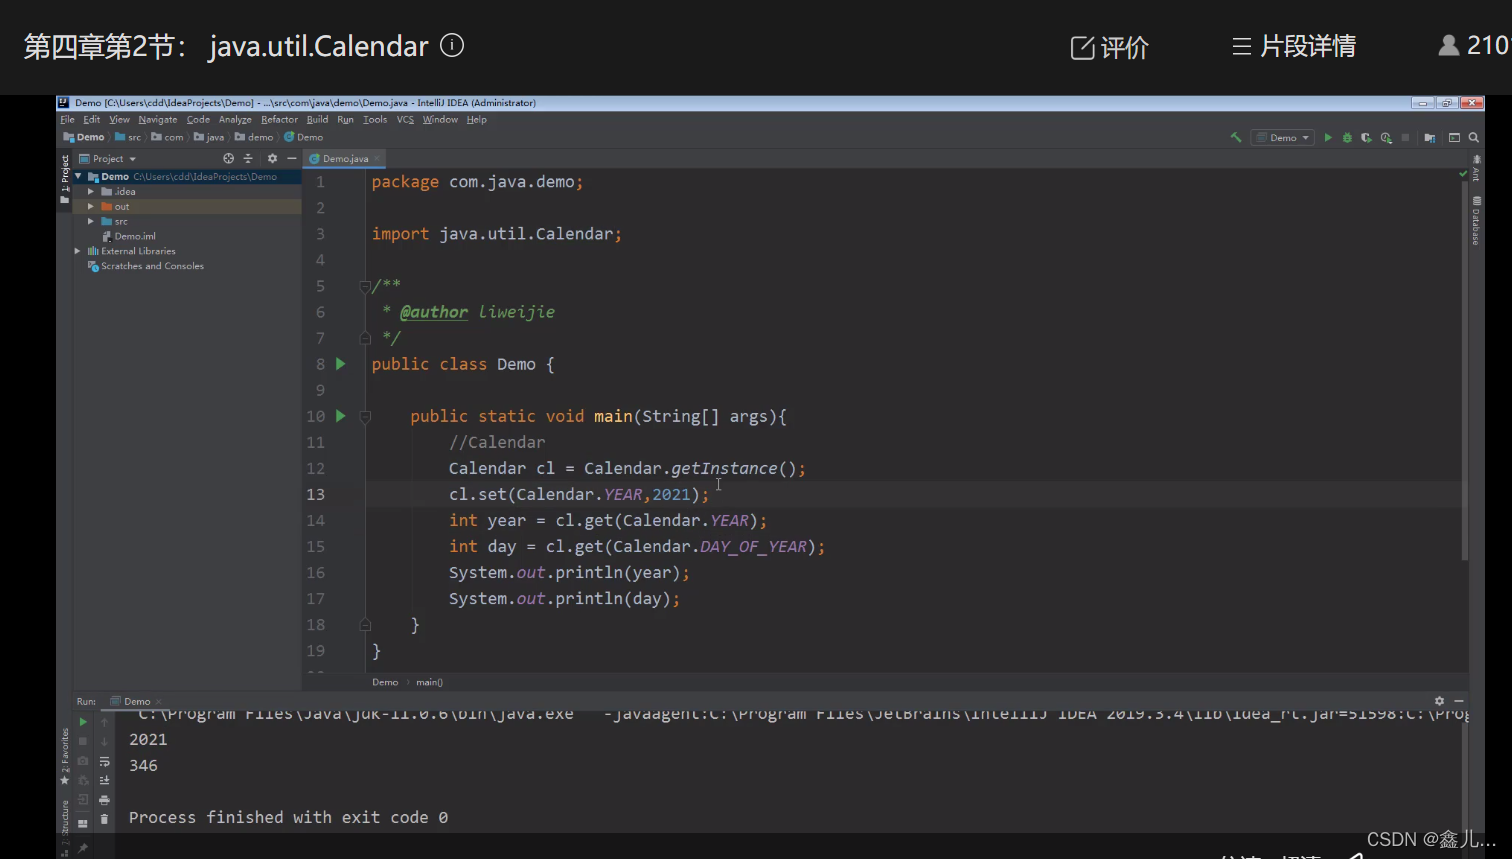Open Ant tool window
The height and width of the screenshot is (859, 1512).
(1476, 167)
